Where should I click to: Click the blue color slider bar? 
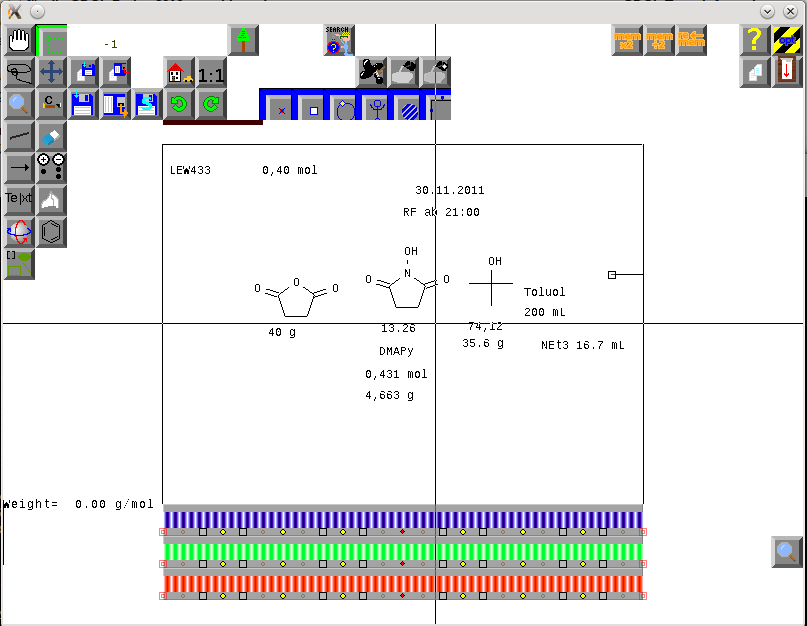pyautogui.click(x=402, y=519)
